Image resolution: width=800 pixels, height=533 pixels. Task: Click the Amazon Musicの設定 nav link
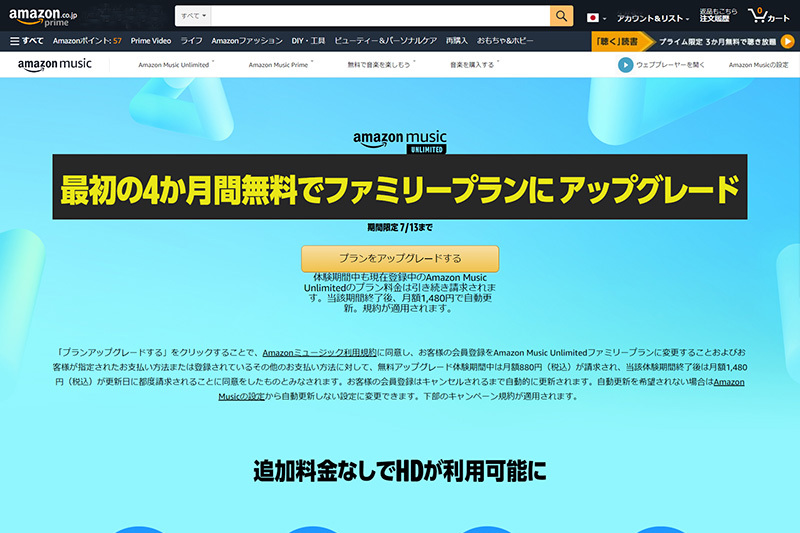(x=758, y=65)
